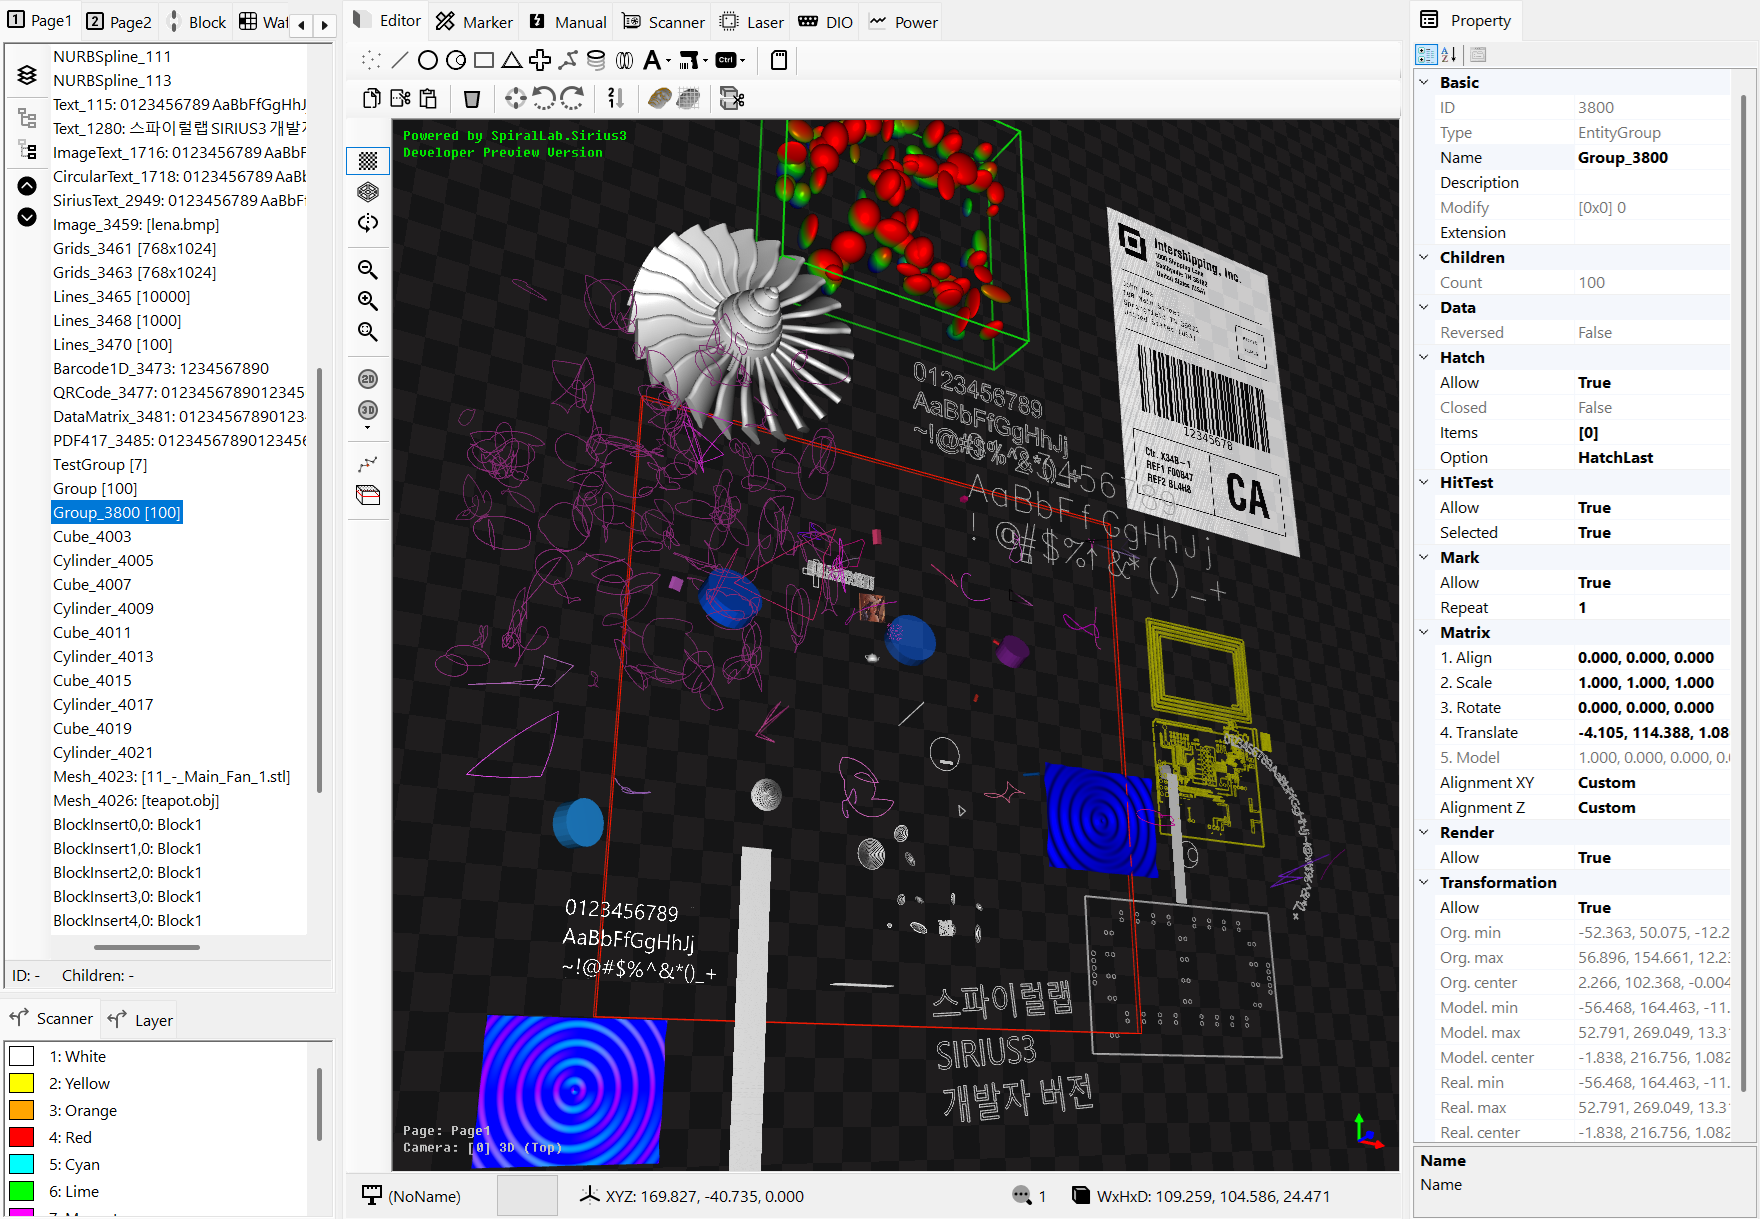
Task: Click the trash can delete icon
Action: point(472,98)
